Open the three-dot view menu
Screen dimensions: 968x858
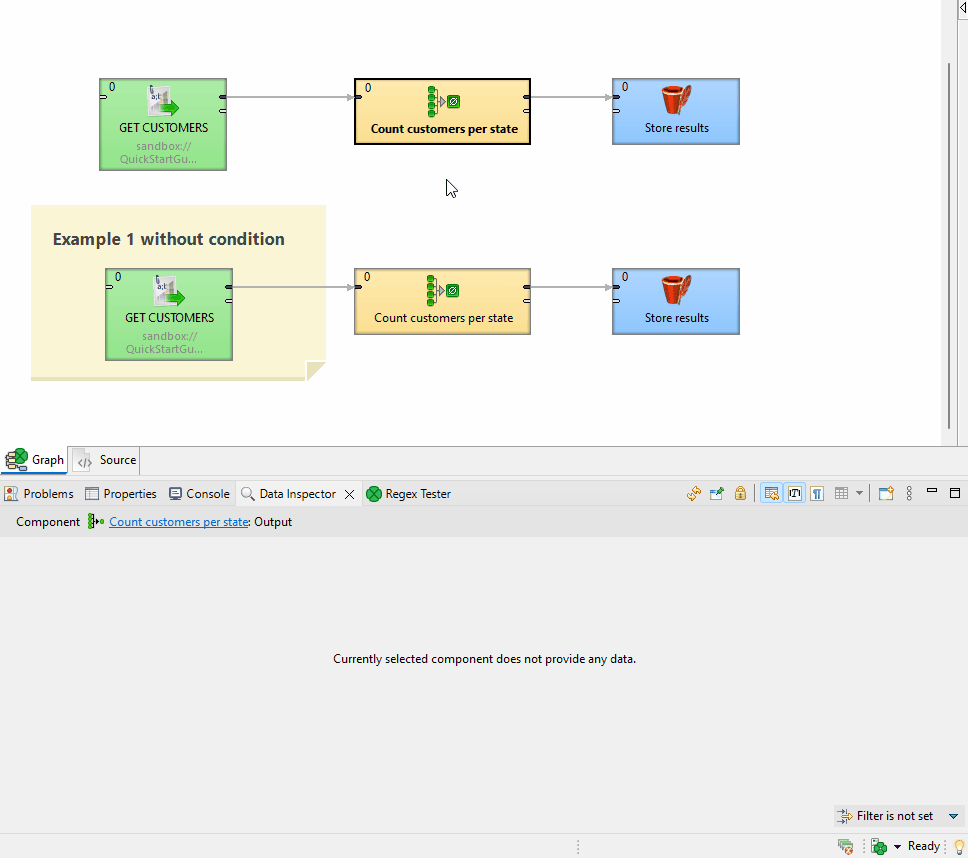(909, 494)
